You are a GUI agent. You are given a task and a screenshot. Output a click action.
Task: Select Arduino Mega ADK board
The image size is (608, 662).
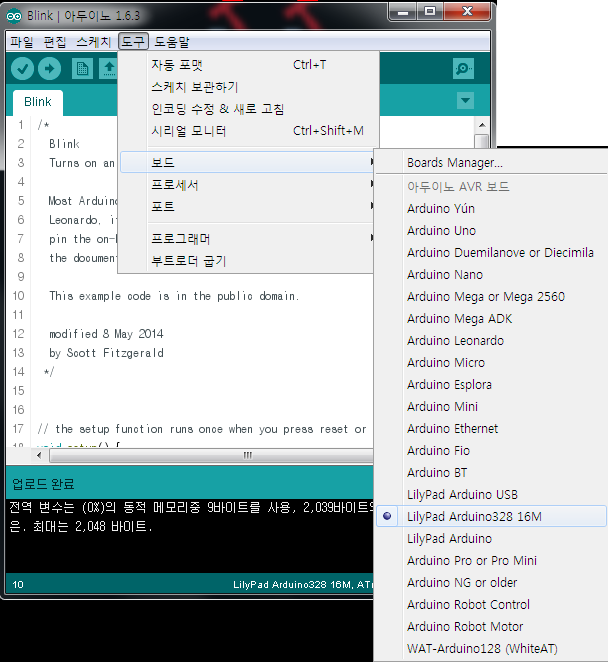tap(491, 318)
